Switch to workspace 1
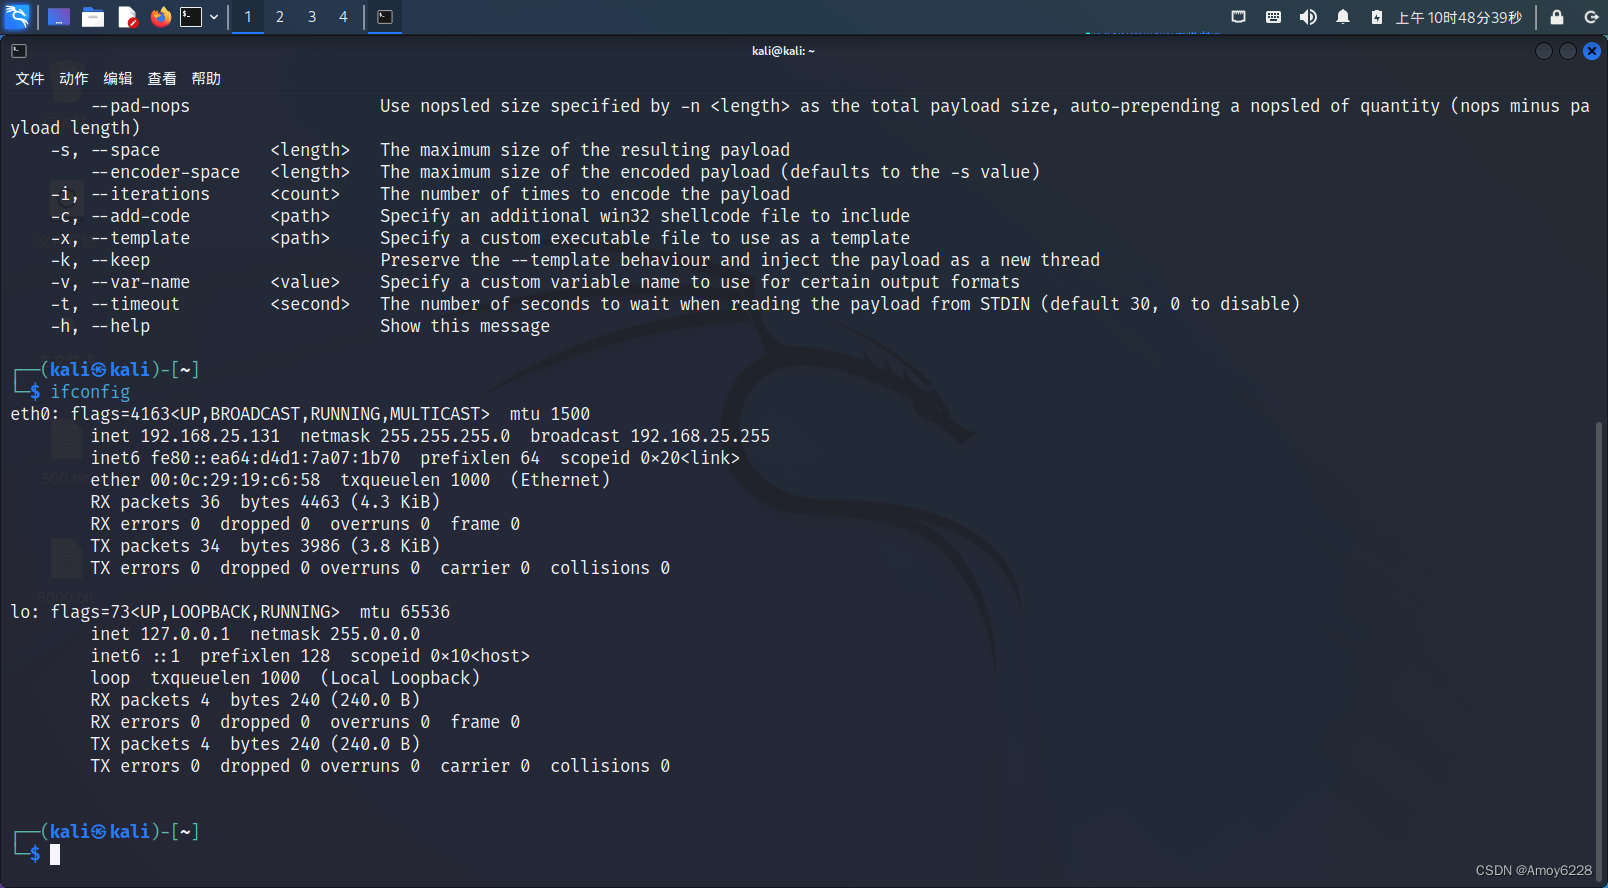1608x888 pixels. [248, 17]
